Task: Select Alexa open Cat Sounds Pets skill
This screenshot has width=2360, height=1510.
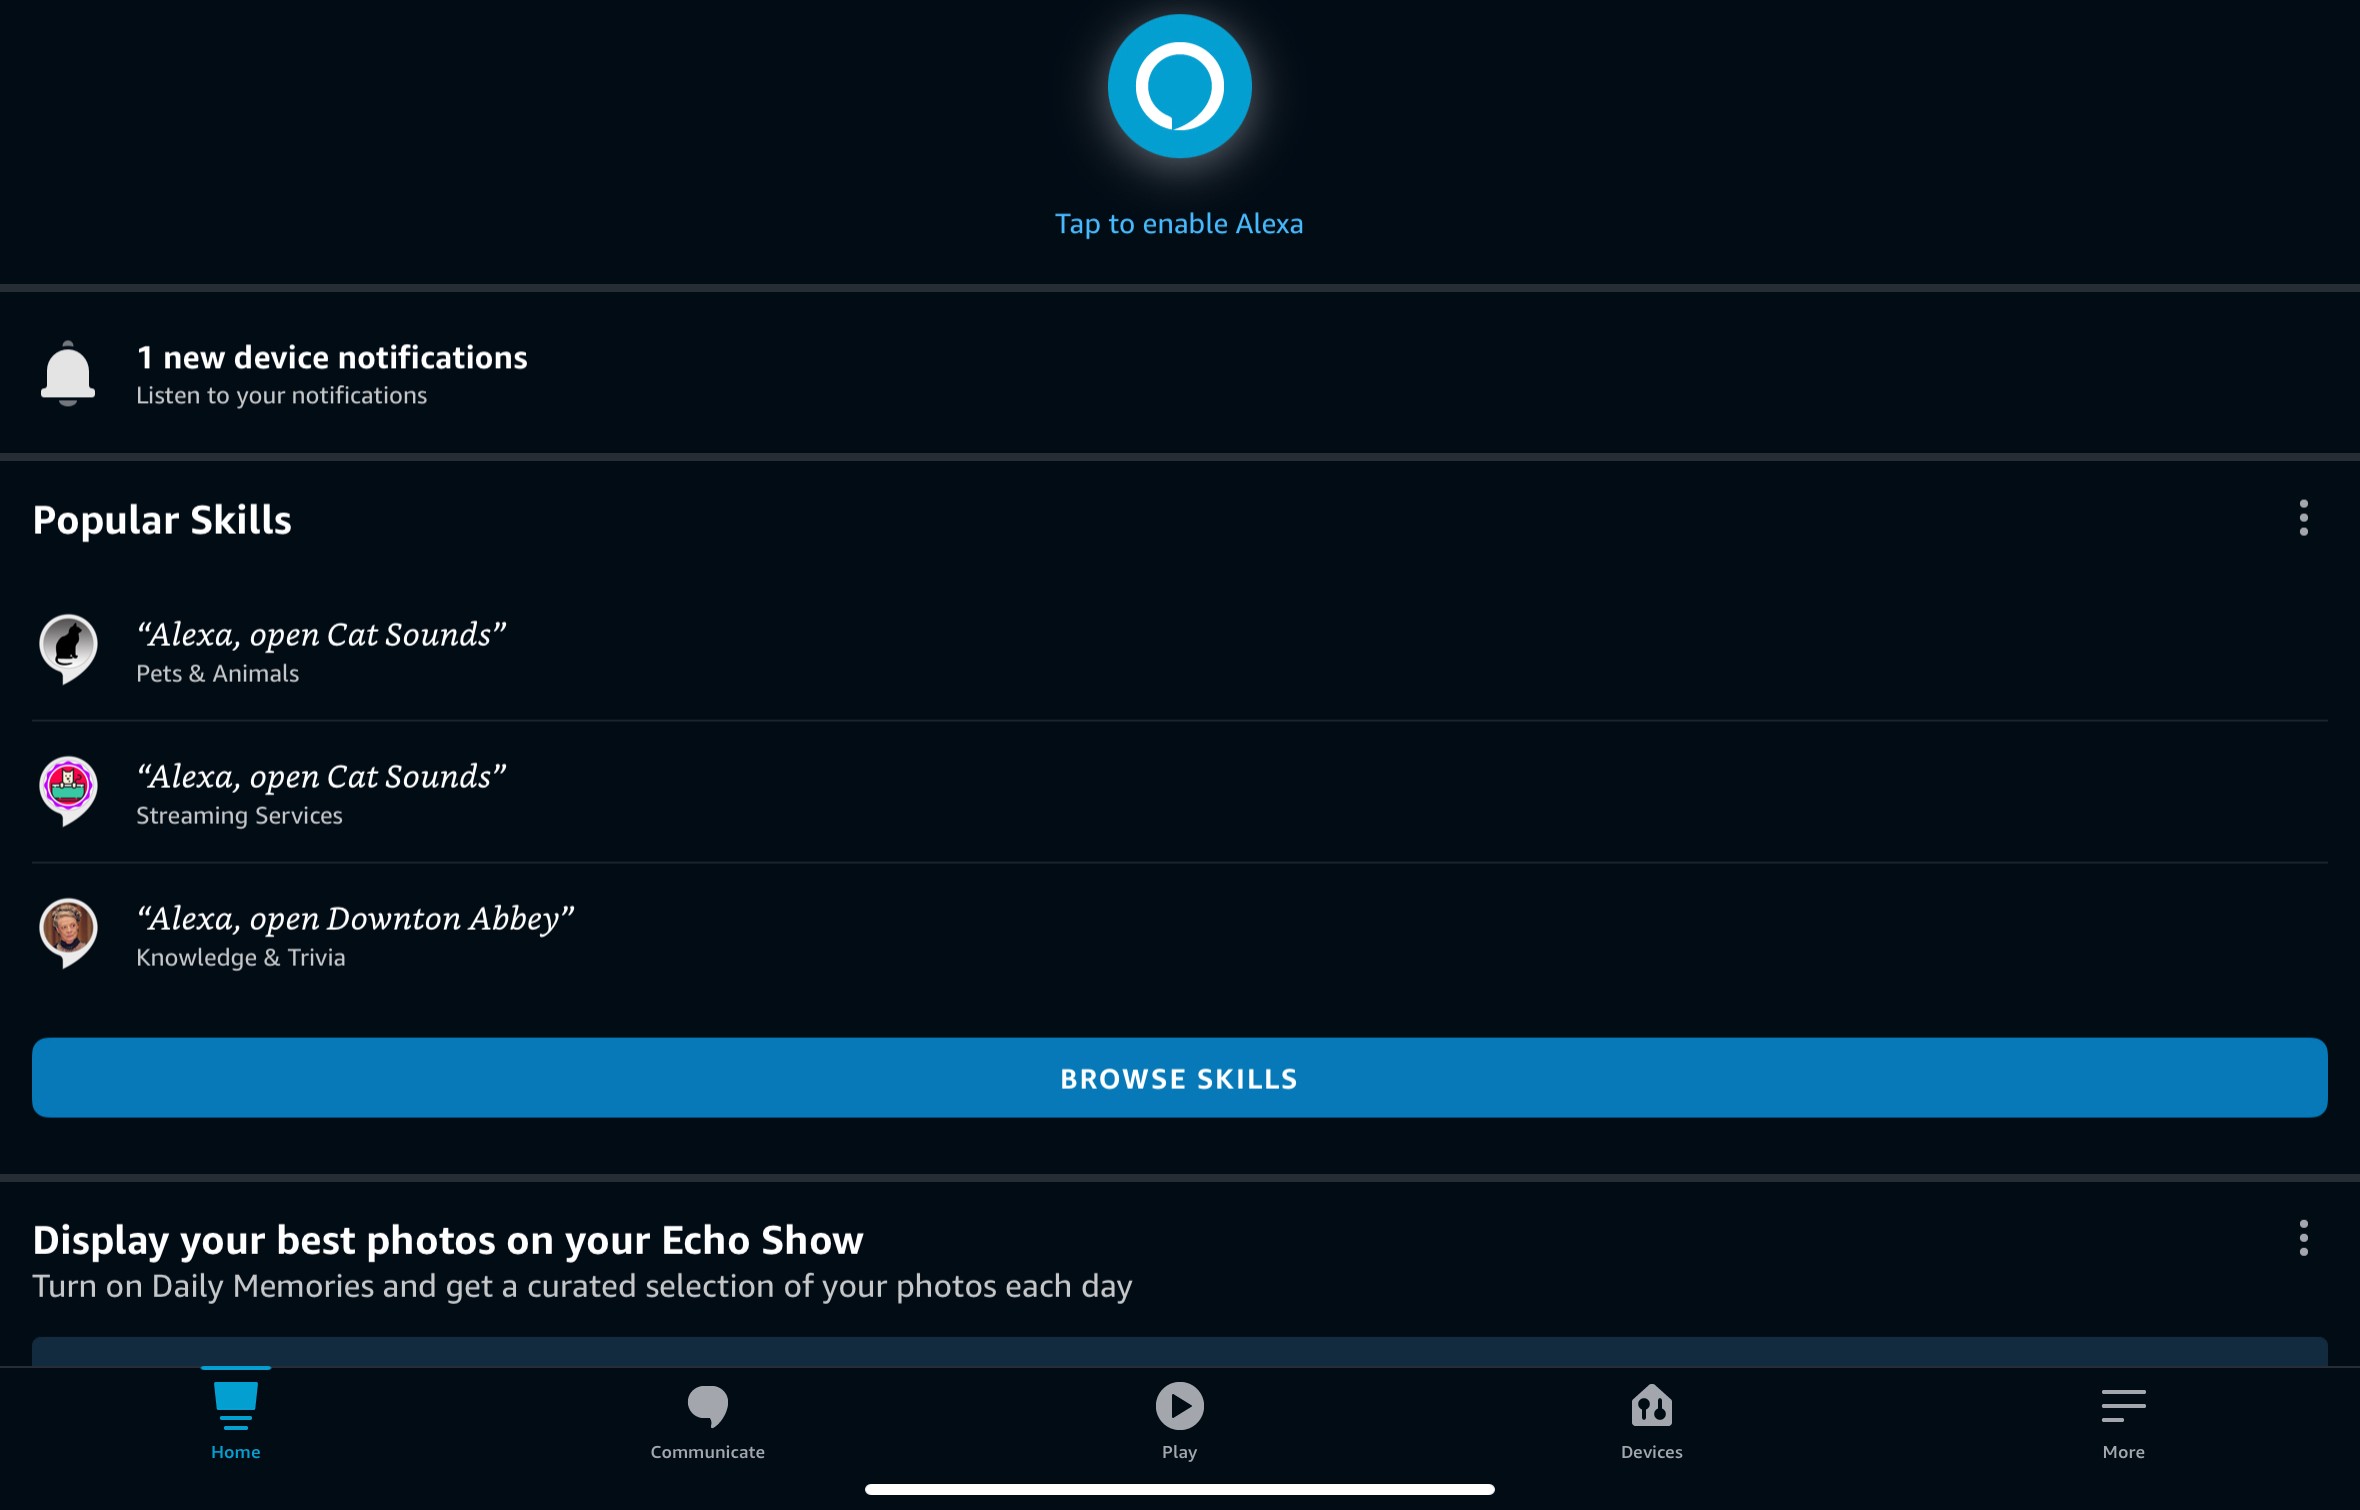Action: click(x=1180, y=648)
